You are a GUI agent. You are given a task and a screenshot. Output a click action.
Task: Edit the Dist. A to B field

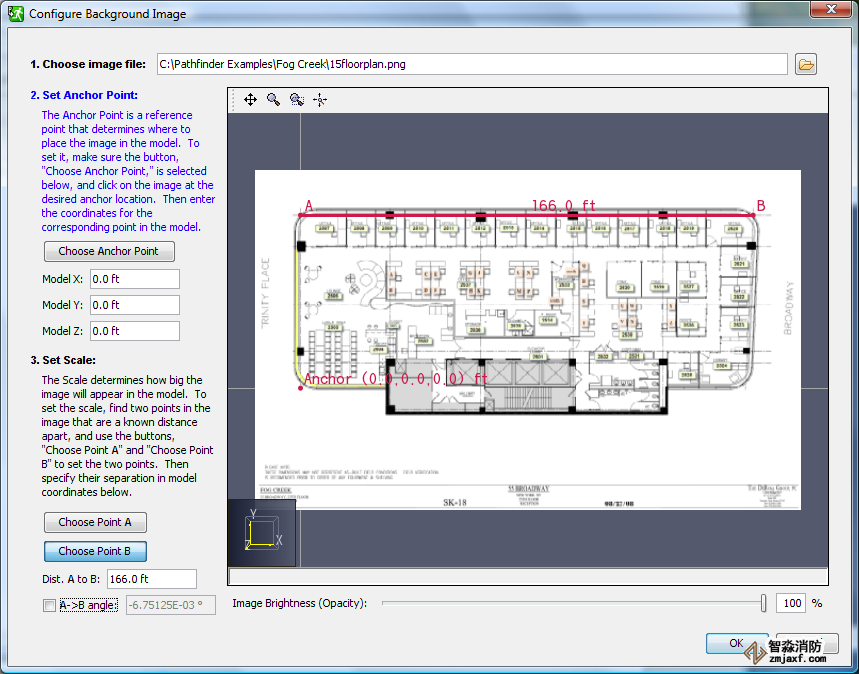pos(151,579)
